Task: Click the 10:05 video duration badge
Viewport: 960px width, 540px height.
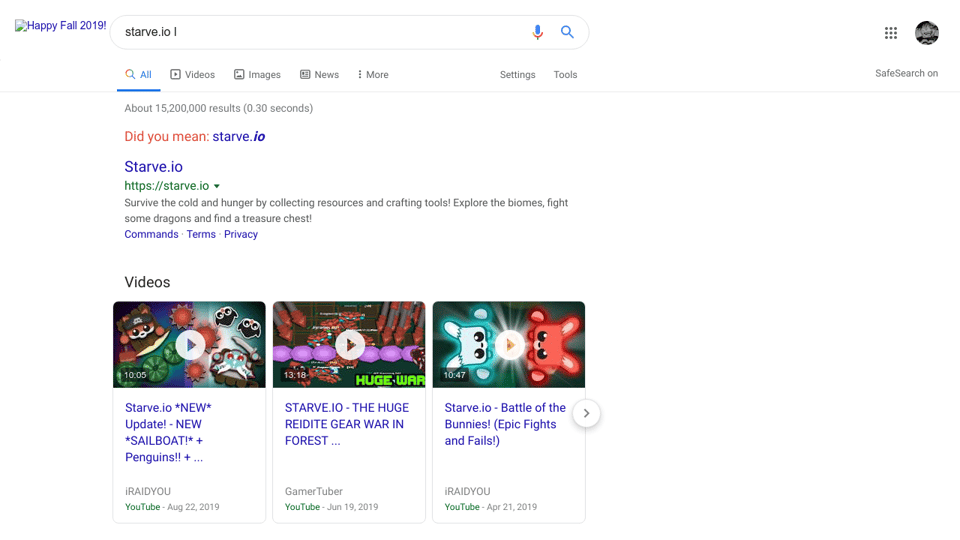Action: pos(135,375)
